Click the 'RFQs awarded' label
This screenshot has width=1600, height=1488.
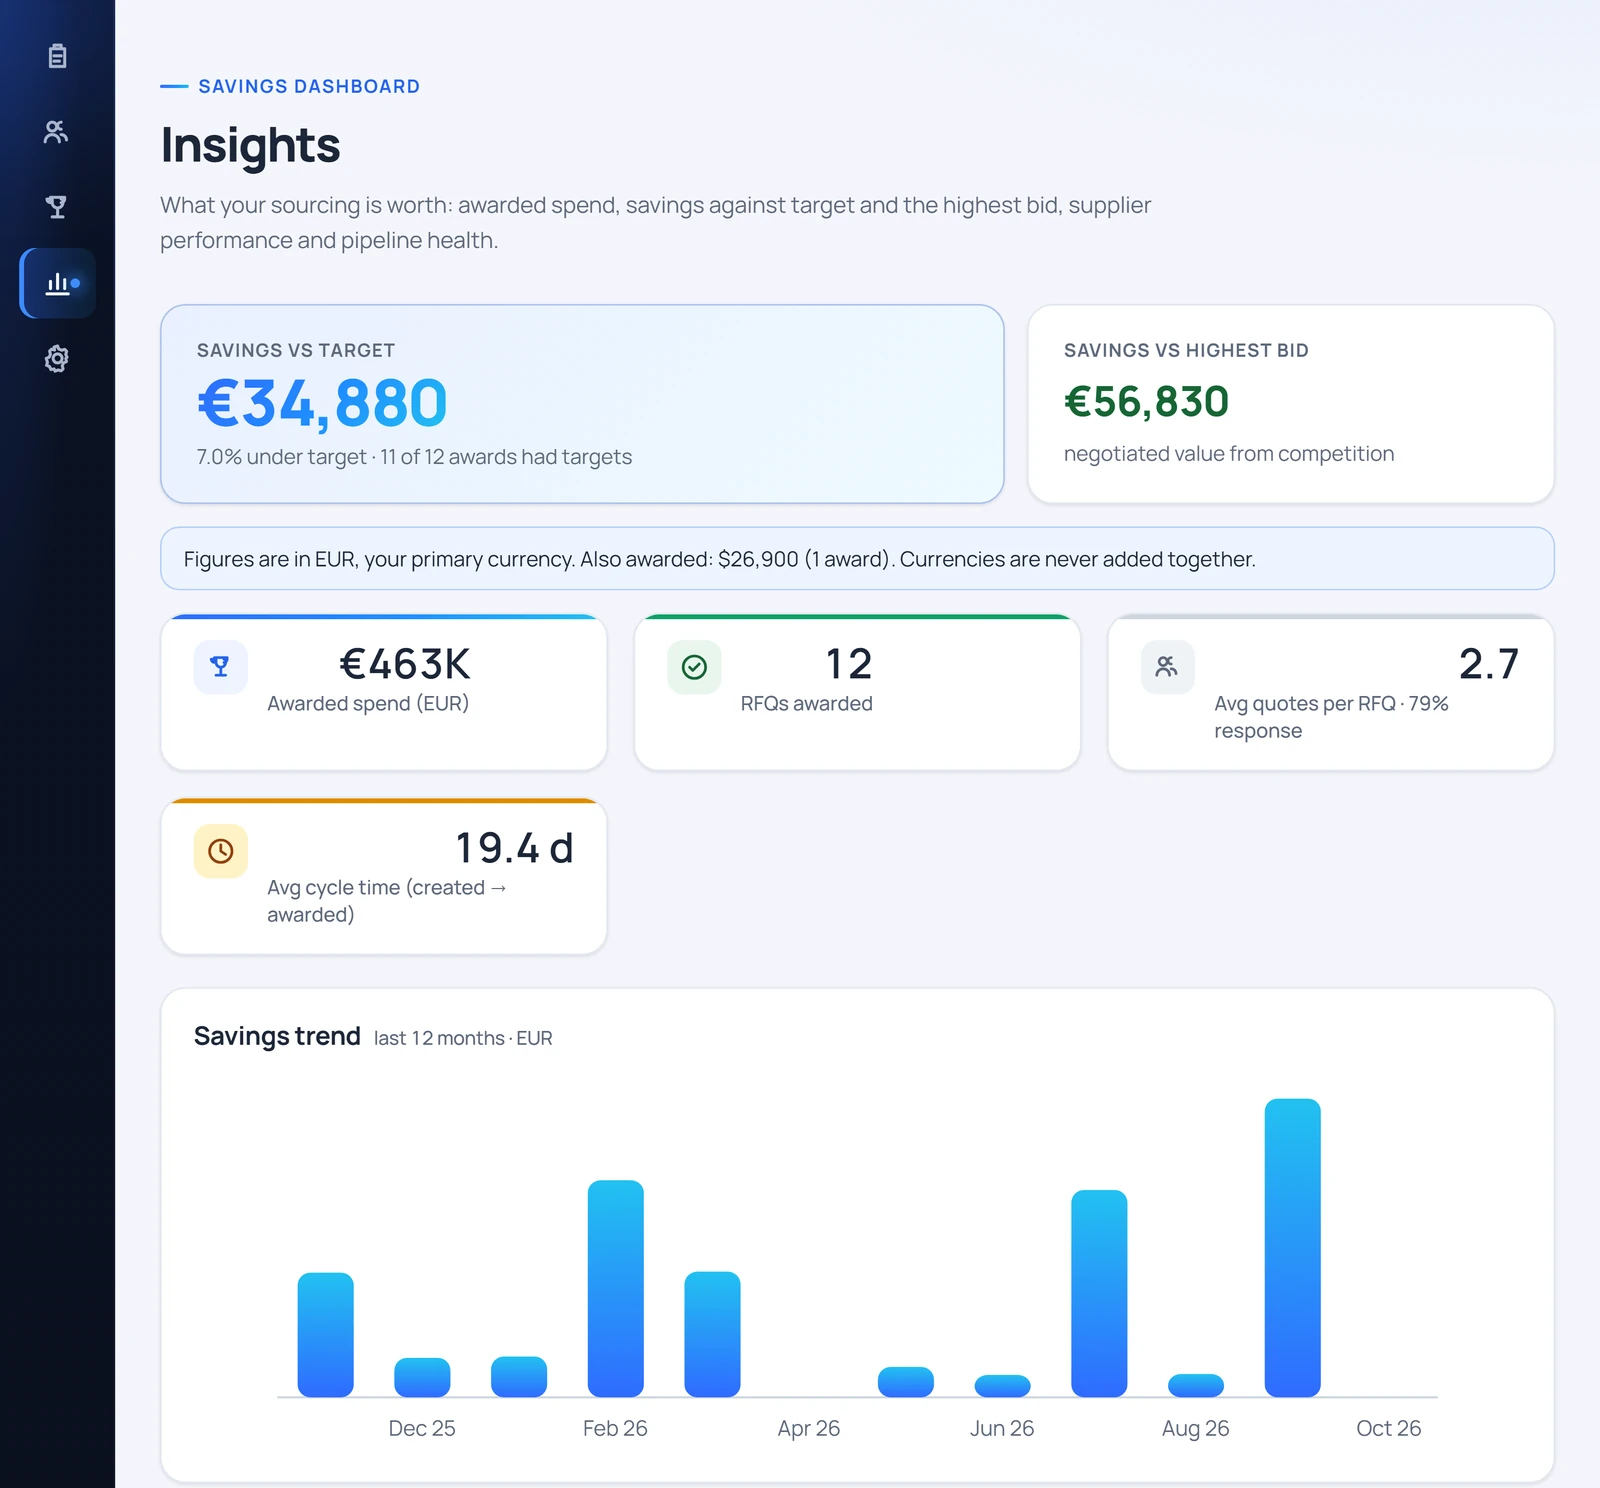click(807, 704)
